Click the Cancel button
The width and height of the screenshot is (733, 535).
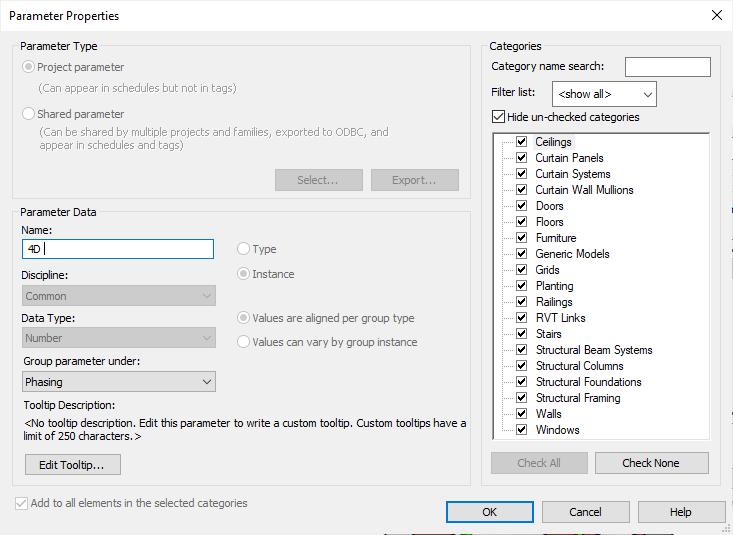coord(585,512)
